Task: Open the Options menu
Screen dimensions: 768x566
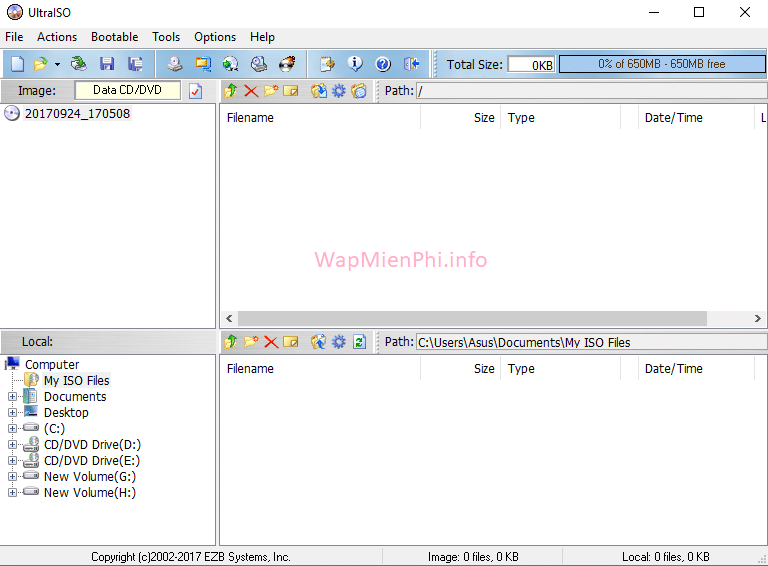Action: pos(215,37)
